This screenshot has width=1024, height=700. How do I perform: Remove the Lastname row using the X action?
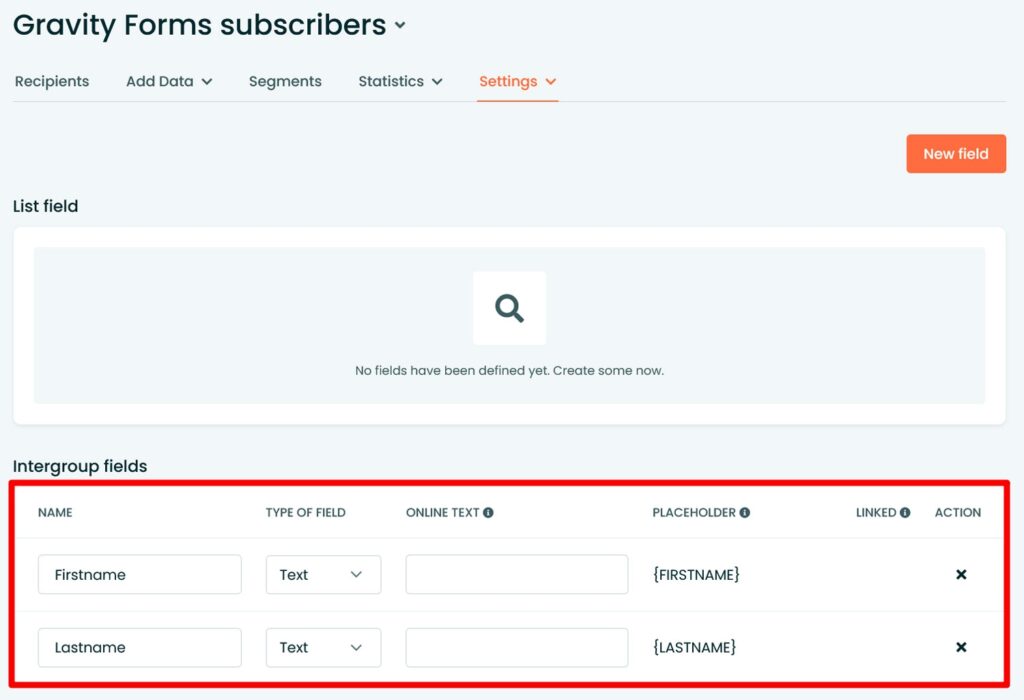click(961, 647)
